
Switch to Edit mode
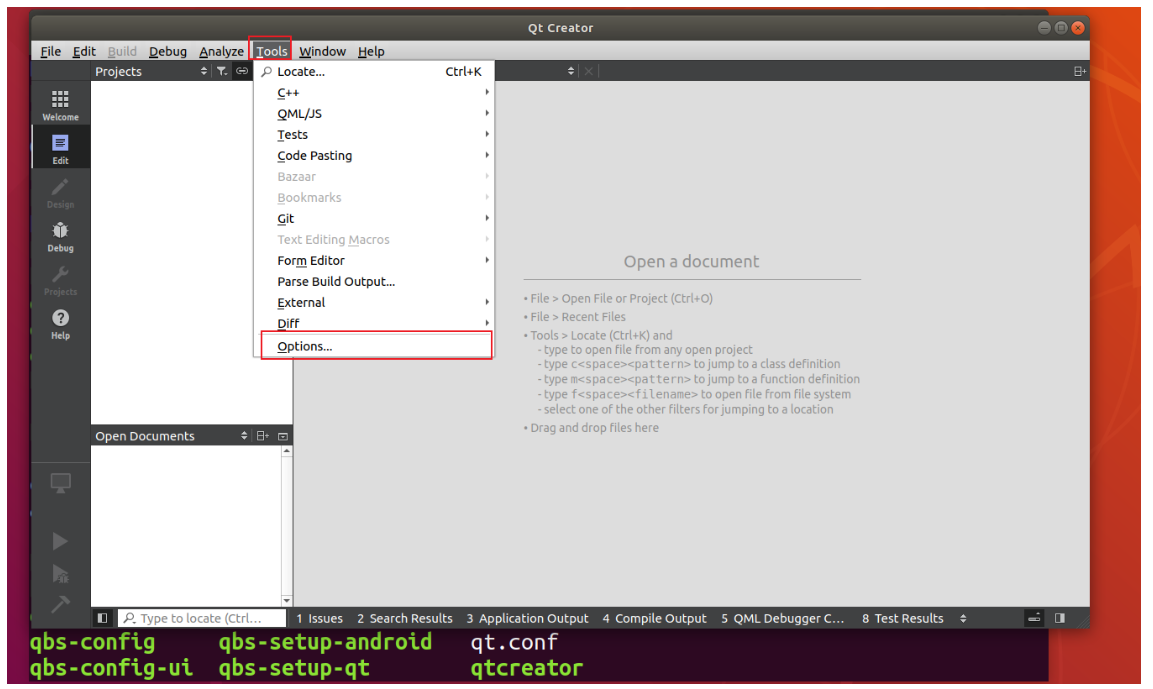60,149
